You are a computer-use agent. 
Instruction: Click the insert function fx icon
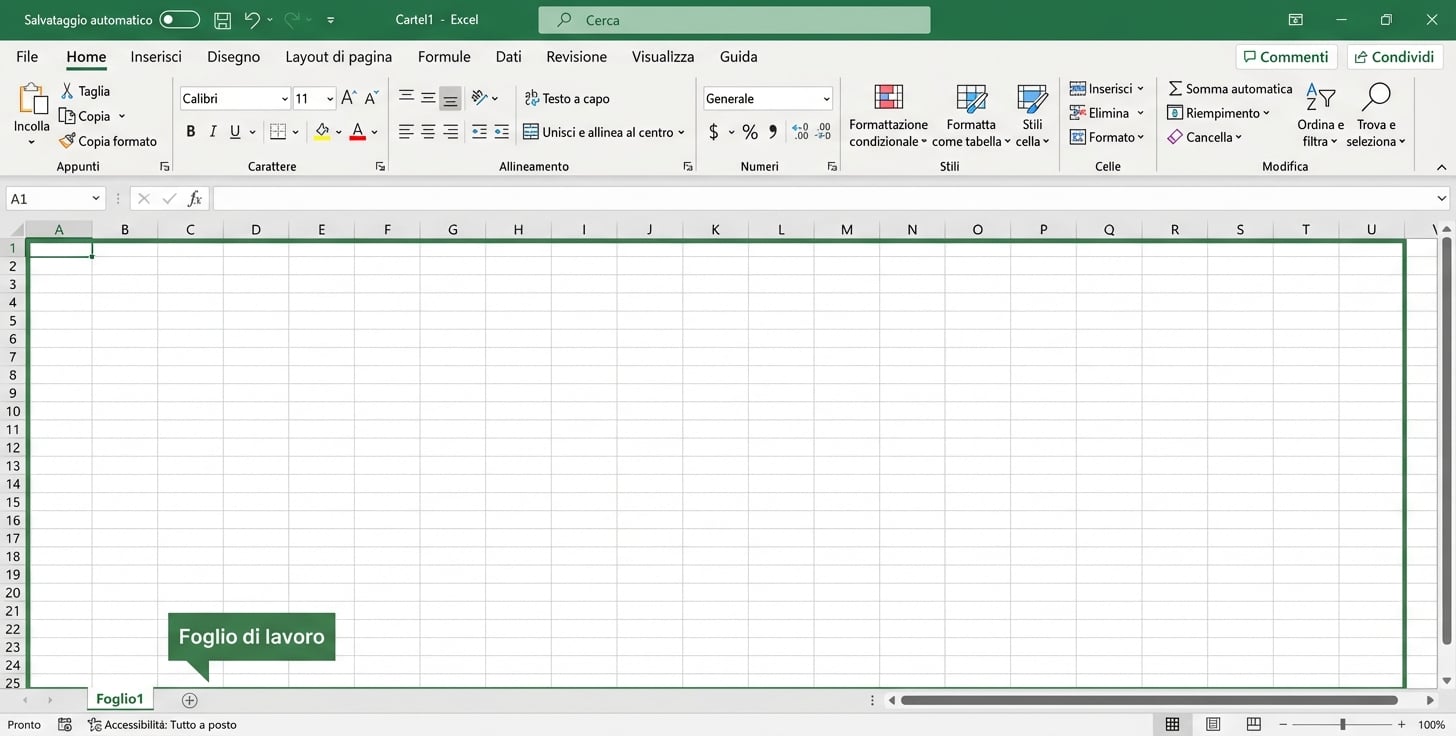point(195,199)
